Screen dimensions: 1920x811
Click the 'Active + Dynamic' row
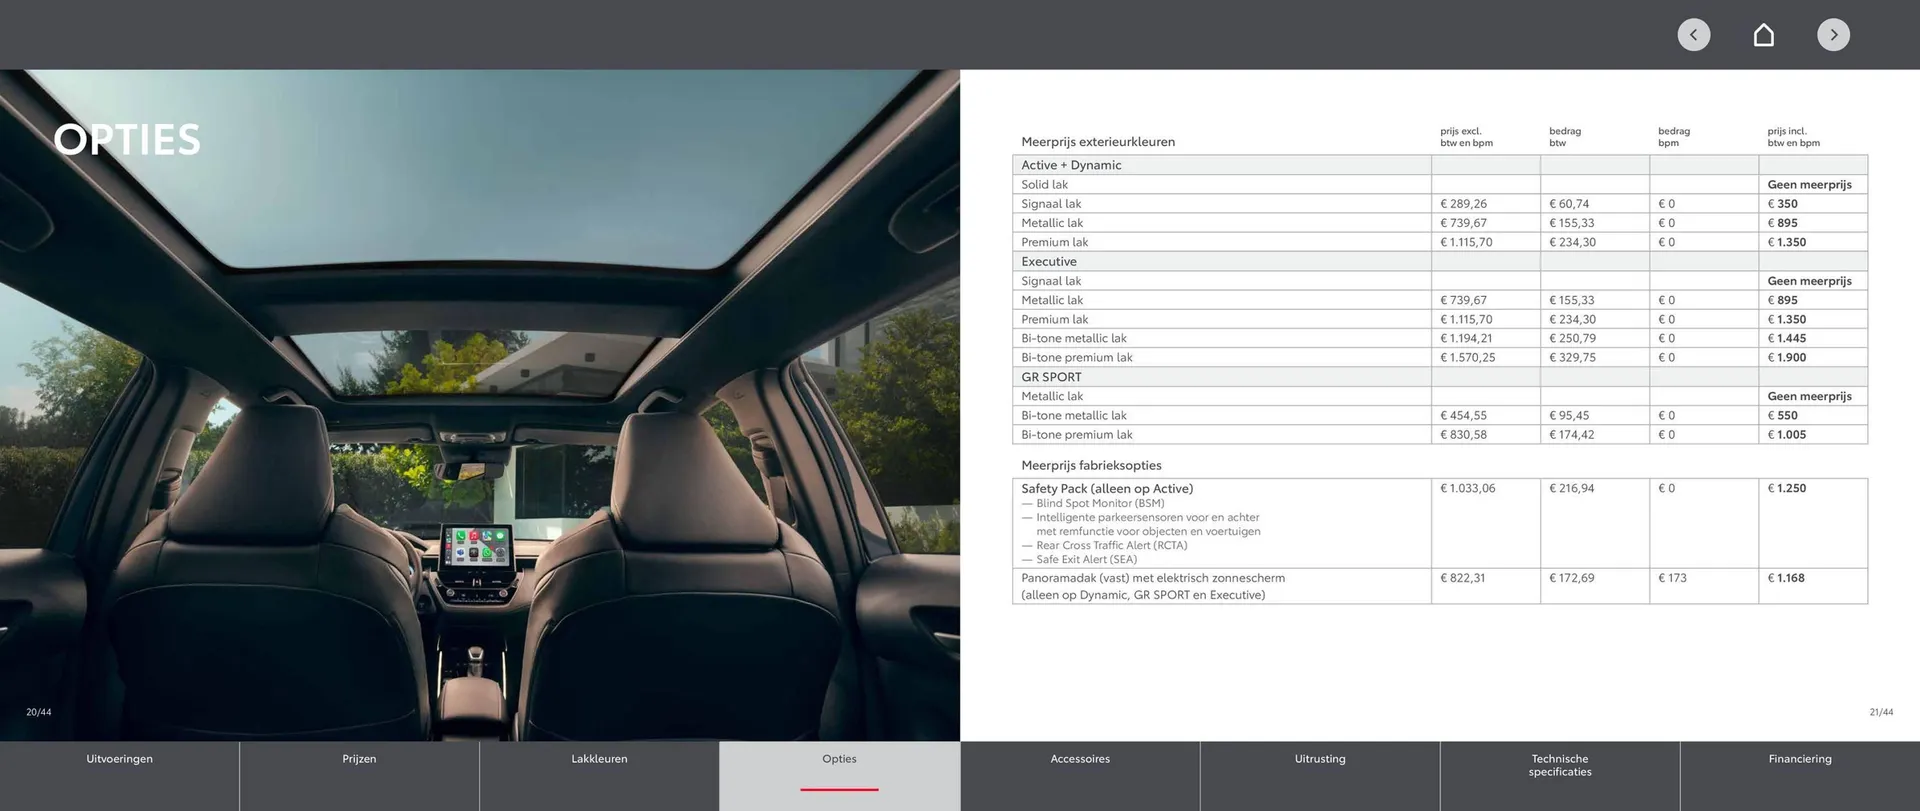click(x=1440, y=165)
